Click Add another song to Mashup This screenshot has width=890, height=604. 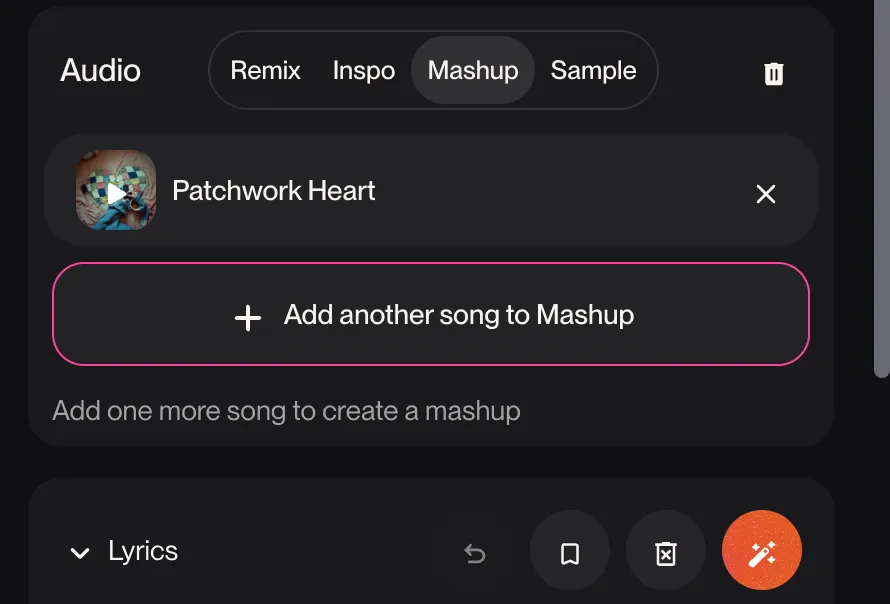pos(431,314)
